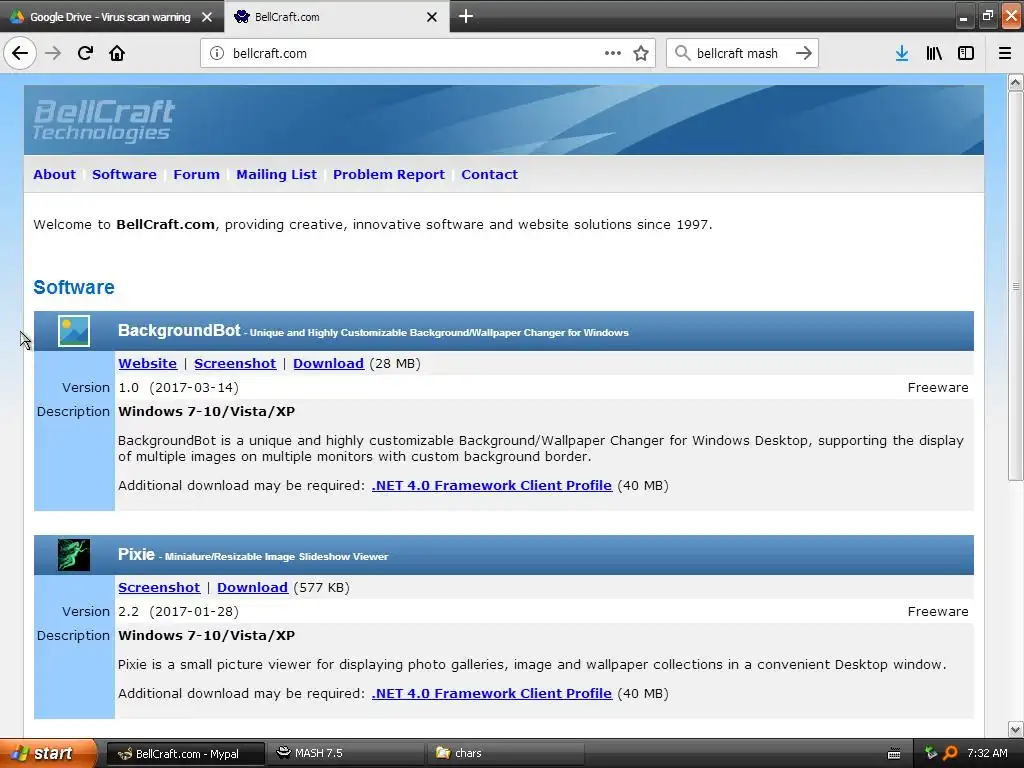The width and height of the screenshot is (1024, 768).
Task: Open a new tab with plus button
Action: (x=466, y=16)
